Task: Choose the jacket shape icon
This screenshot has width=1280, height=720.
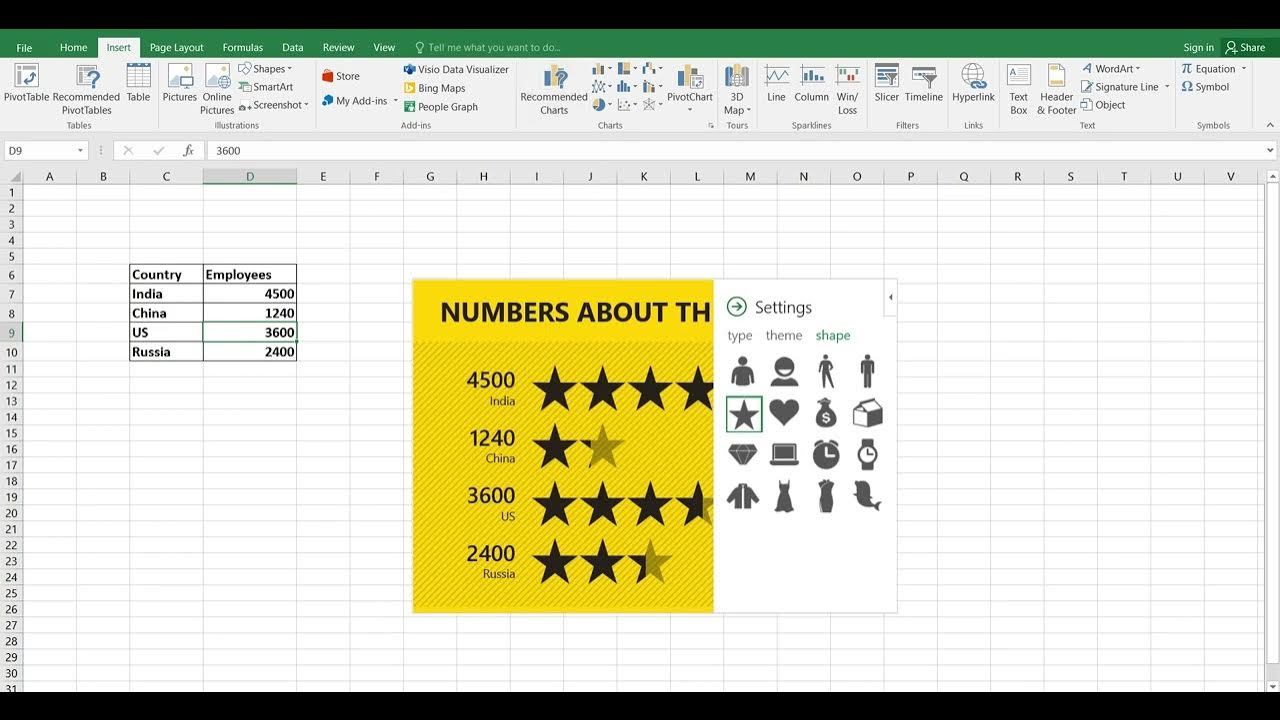Action: (743, 496)
